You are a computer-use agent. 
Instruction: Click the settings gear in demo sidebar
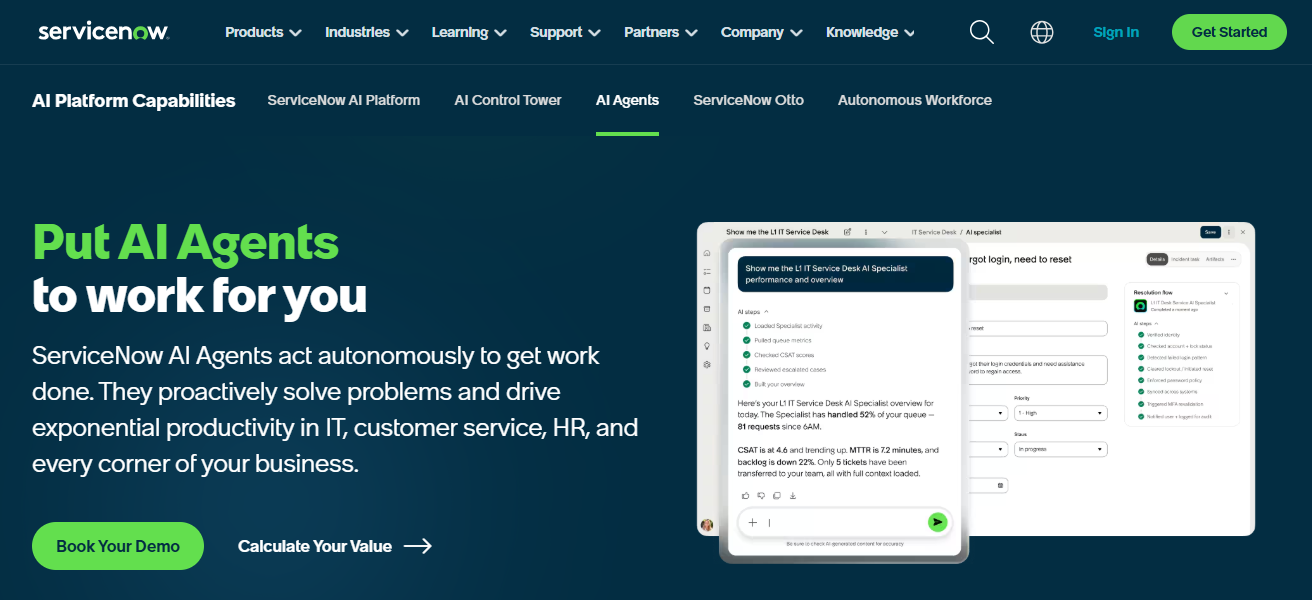coord(707,365)
